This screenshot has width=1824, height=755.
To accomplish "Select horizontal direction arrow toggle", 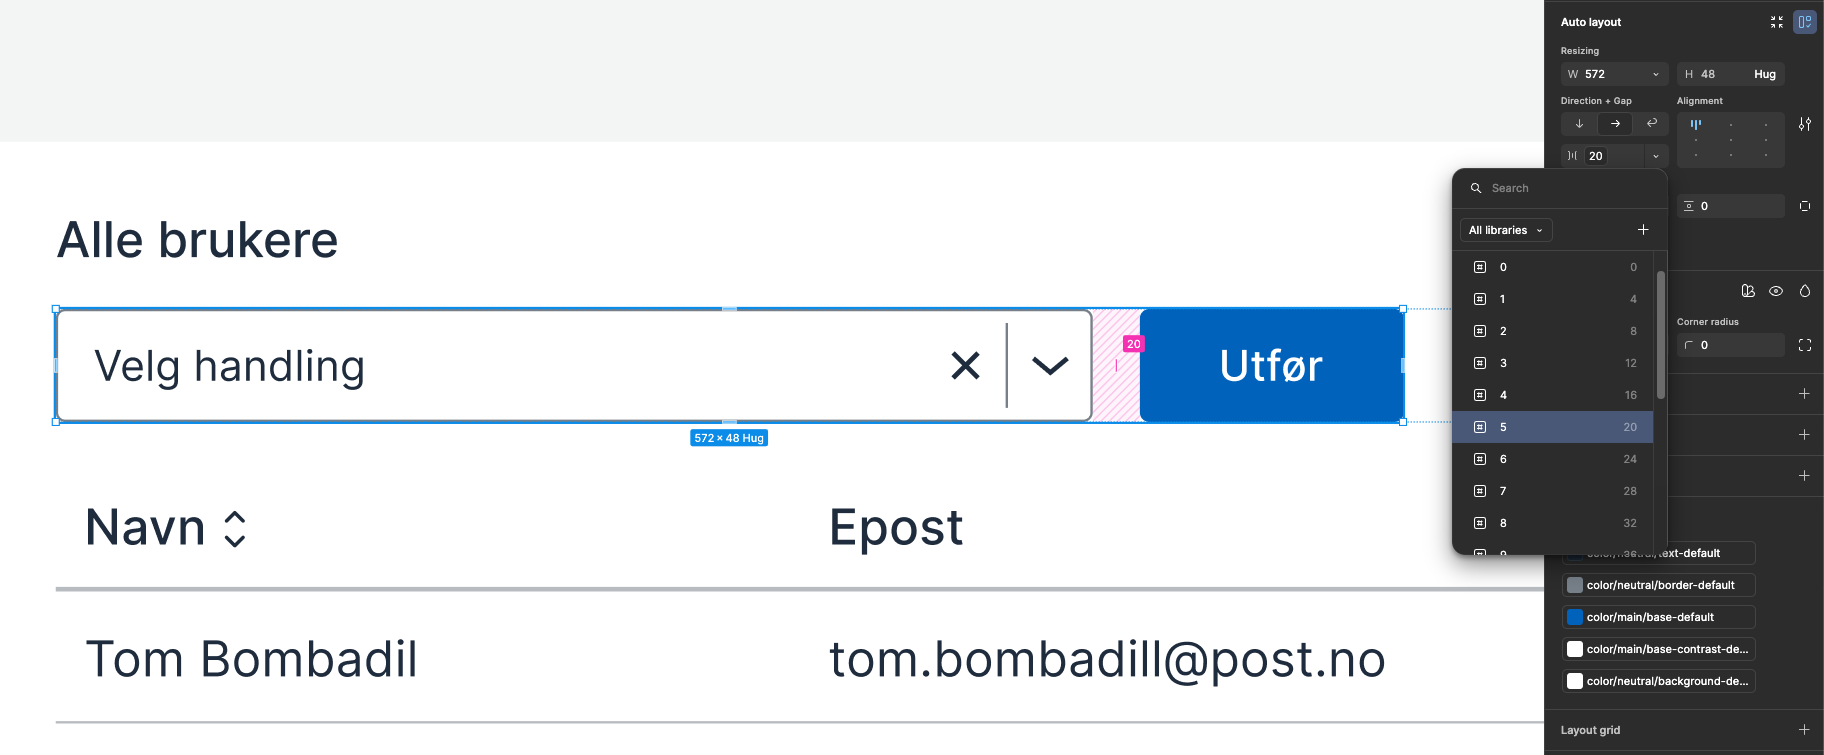I will [1615, 124].
